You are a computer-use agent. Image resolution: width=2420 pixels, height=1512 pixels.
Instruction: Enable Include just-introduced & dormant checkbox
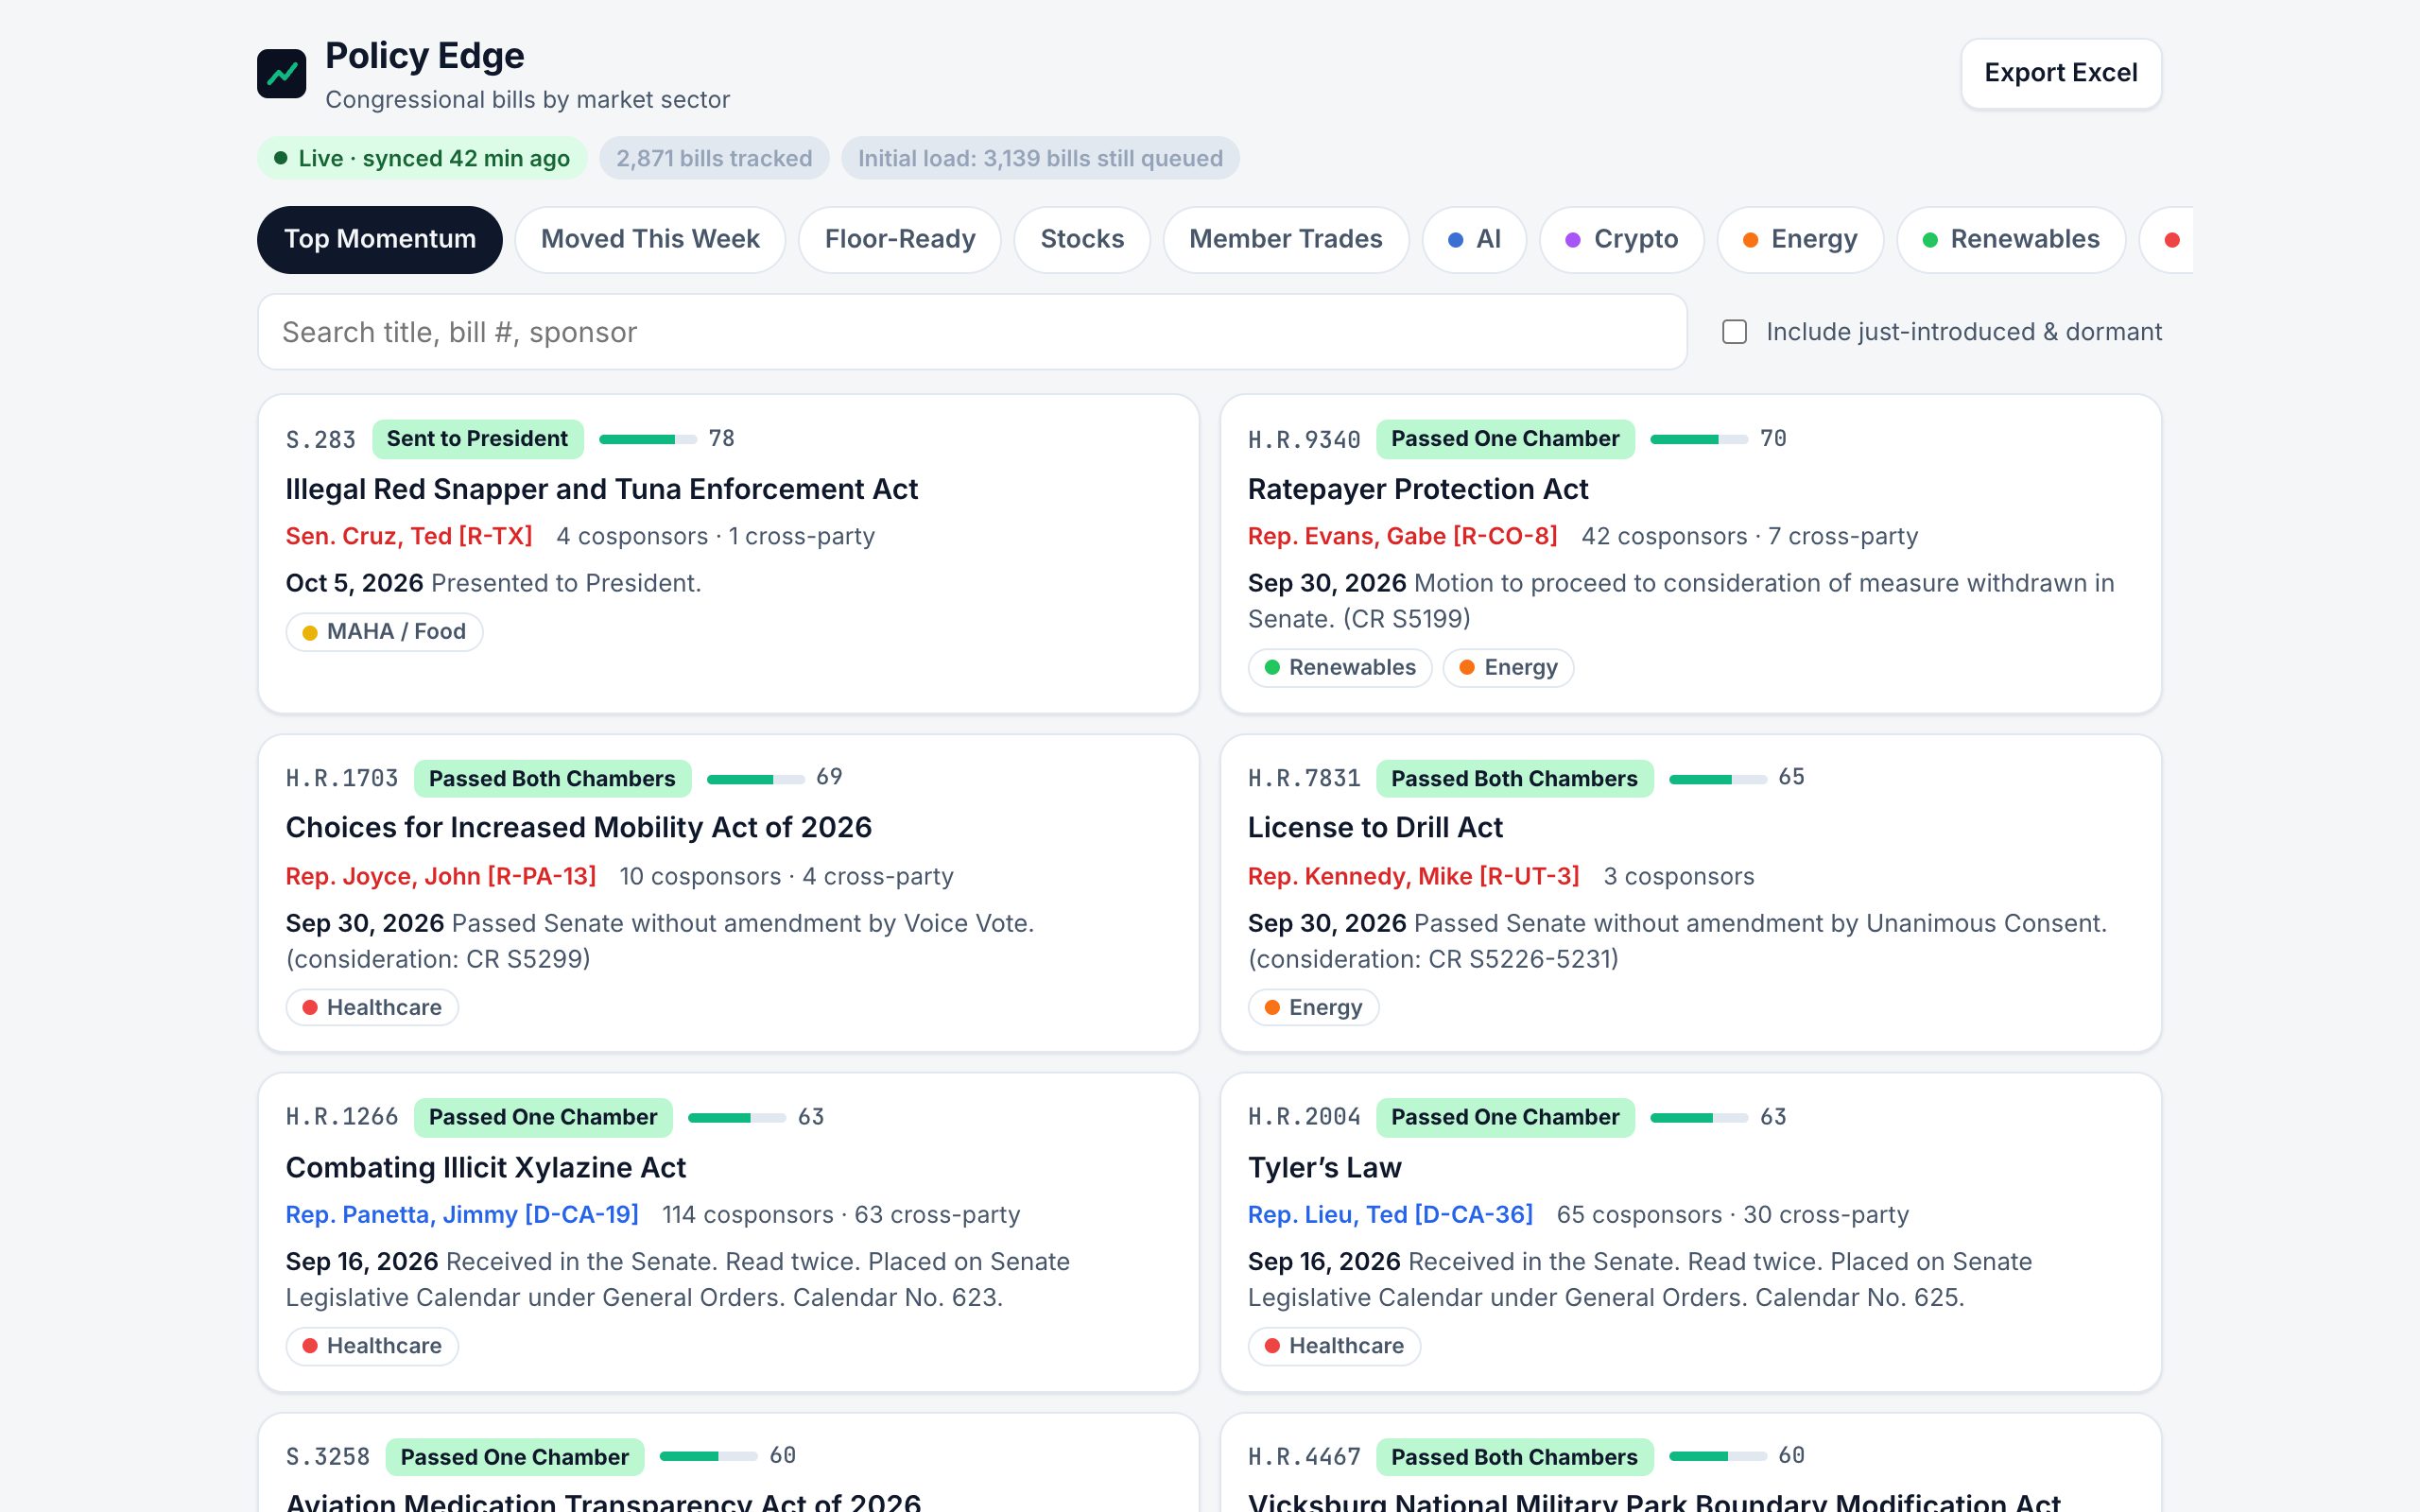(x=1735, y=332)
